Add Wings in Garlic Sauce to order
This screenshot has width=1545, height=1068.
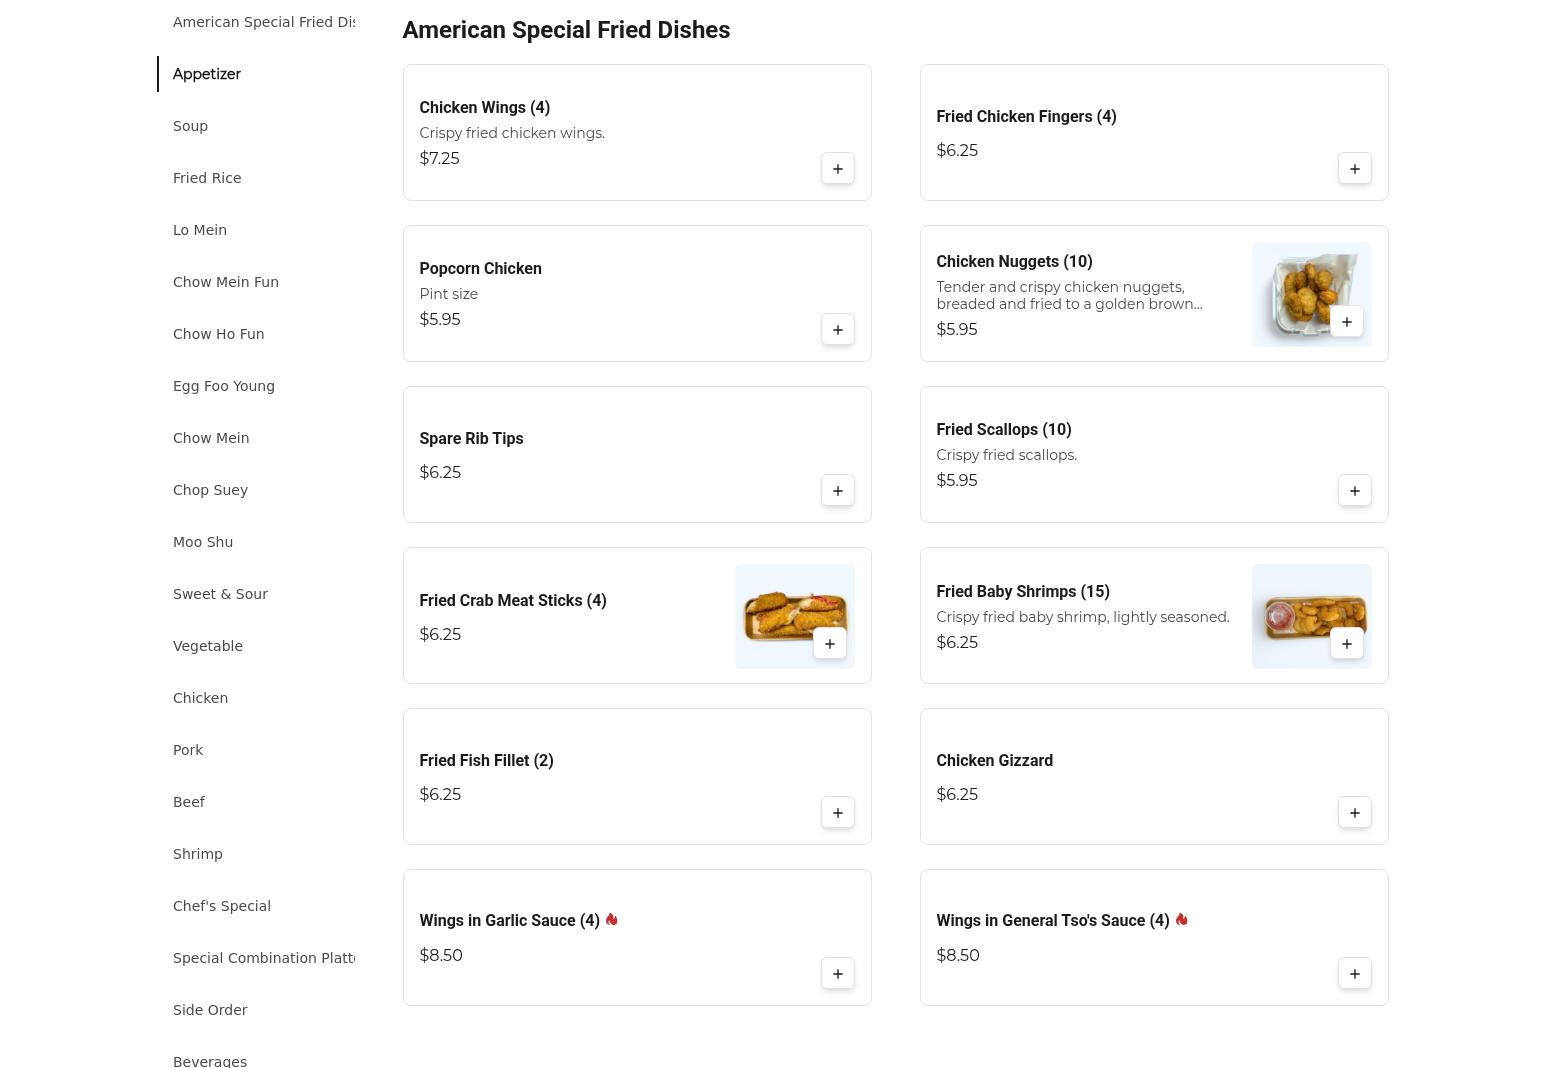point(837,974)
